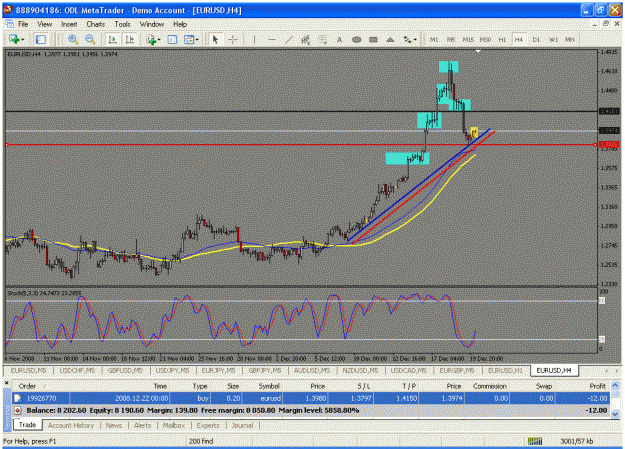Image resolution: width=625 pixels, height=449 pixels.
Task: Switch chart to M1 timeframe
Action: [434, 39]
